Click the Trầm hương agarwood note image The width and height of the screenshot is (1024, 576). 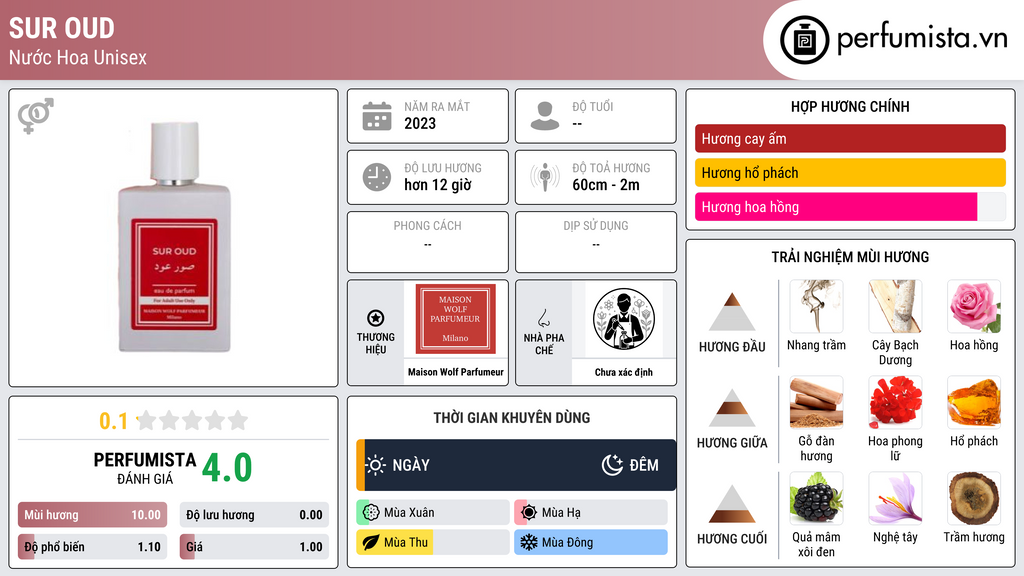click(974, 498)
